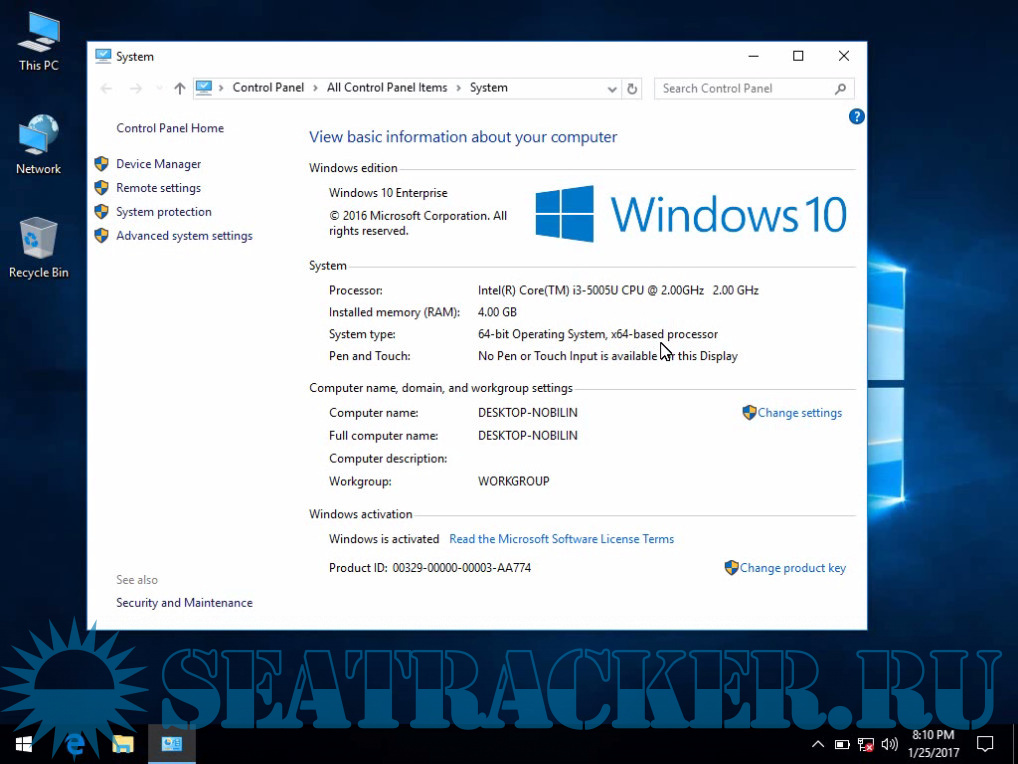Open the Action Center notification icon
1018x764 pixels.
coord(985,744)
